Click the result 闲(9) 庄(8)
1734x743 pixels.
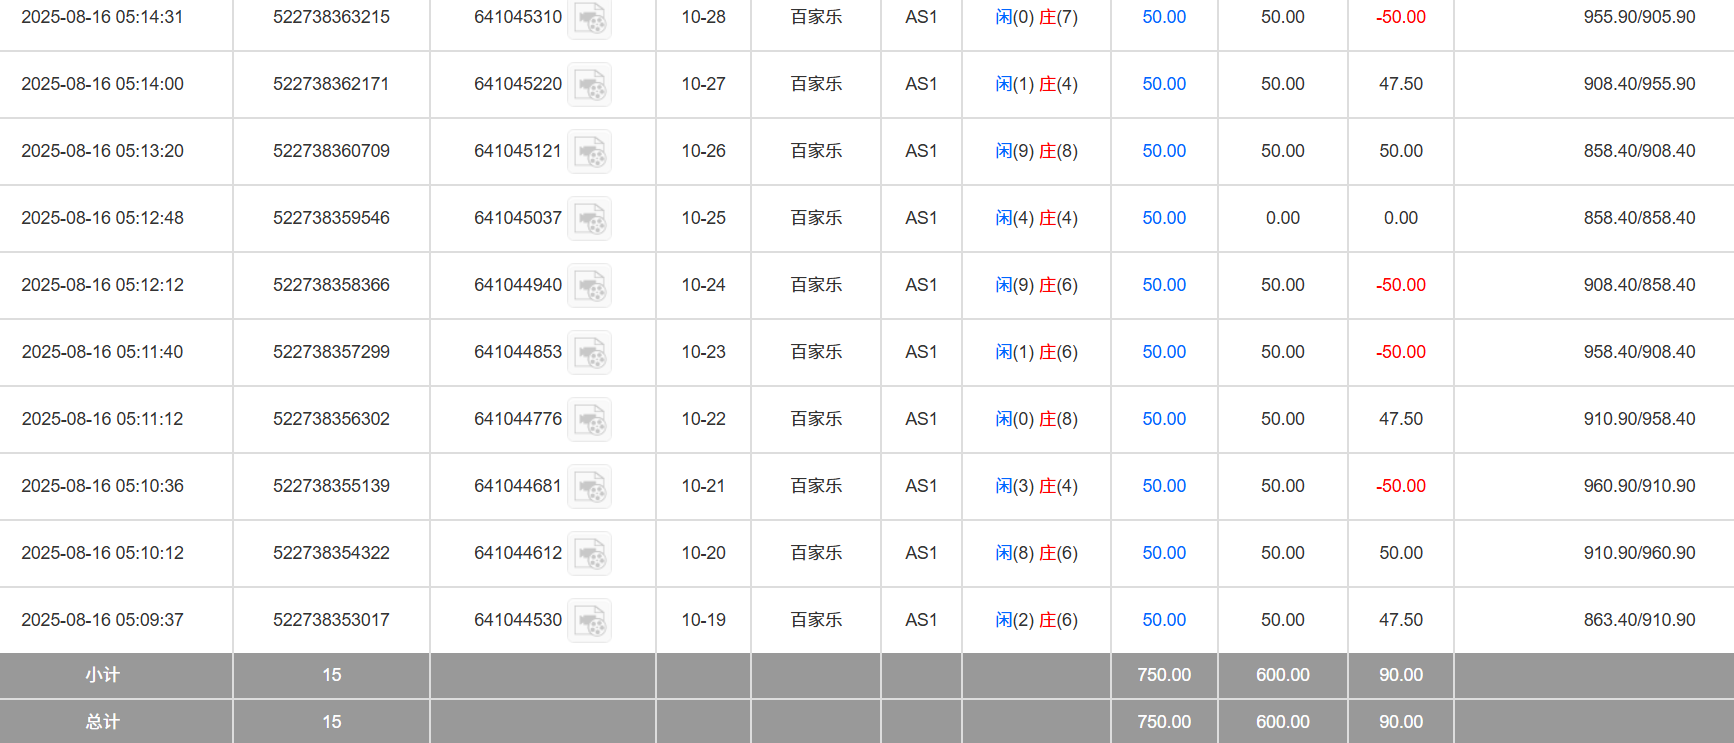point(1036,151)
